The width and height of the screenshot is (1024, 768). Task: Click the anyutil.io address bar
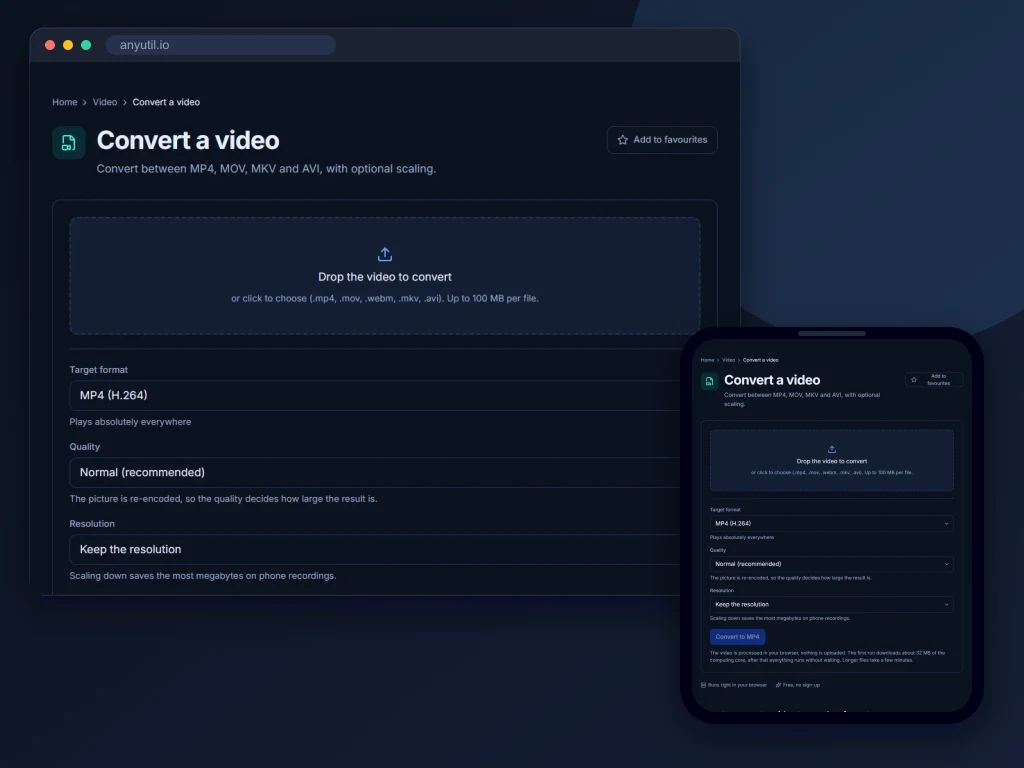coord(221,45)
